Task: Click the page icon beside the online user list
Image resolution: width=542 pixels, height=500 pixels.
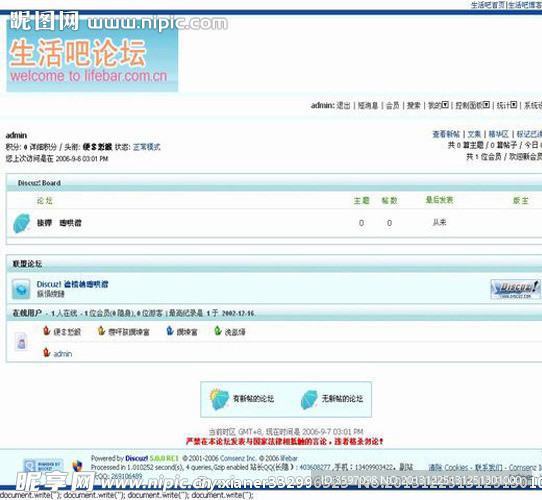Action: click(21, 342)
